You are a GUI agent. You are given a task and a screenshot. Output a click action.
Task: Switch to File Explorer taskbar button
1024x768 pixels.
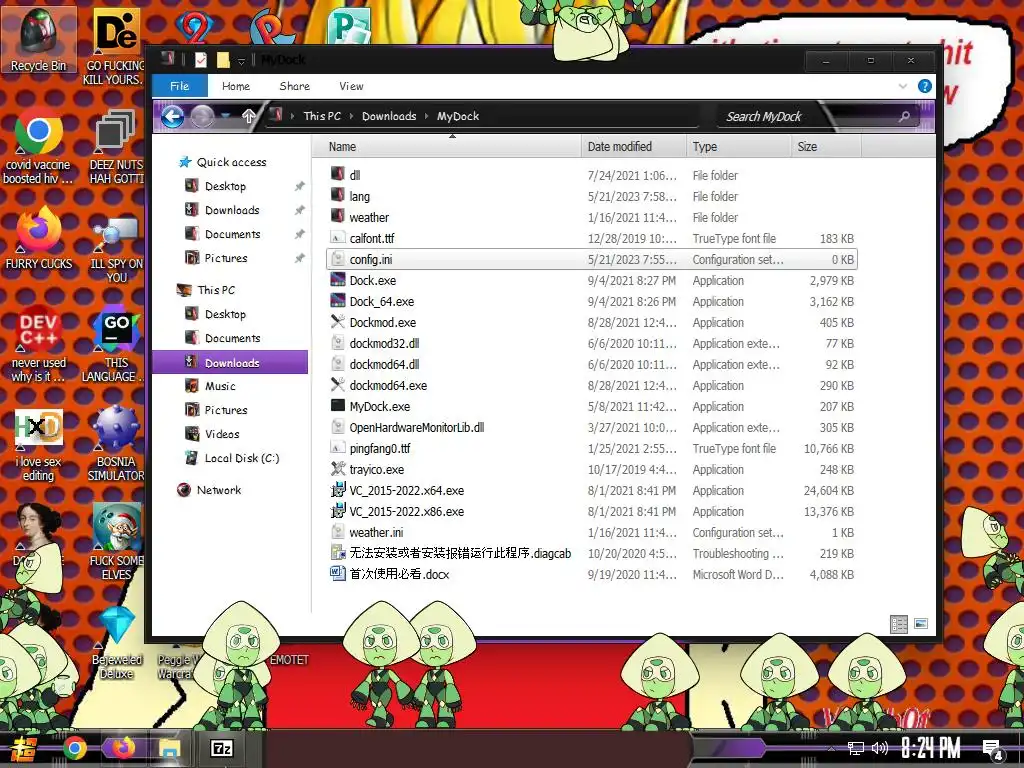coord(170,748)
